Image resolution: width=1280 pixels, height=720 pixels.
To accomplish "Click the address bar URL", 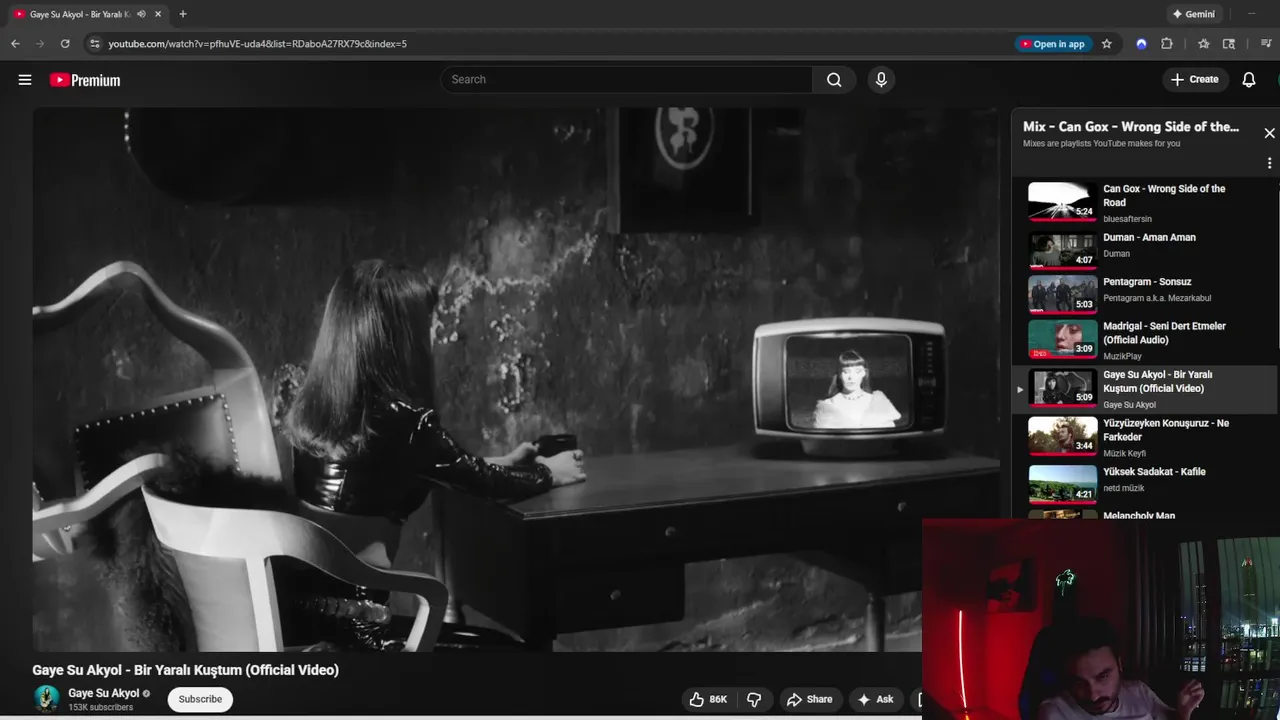I will tap(257, 44).
